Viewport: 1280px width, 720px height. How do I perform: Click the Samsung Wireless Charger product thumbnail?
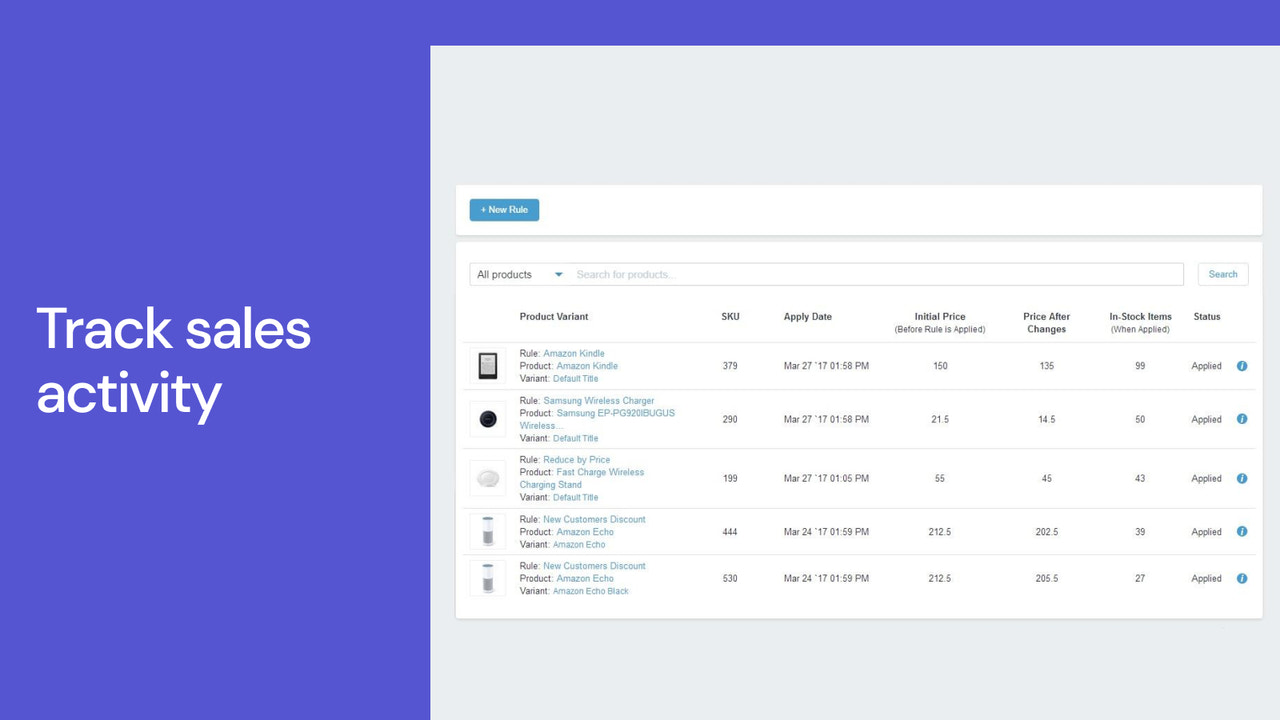point(487,419)
